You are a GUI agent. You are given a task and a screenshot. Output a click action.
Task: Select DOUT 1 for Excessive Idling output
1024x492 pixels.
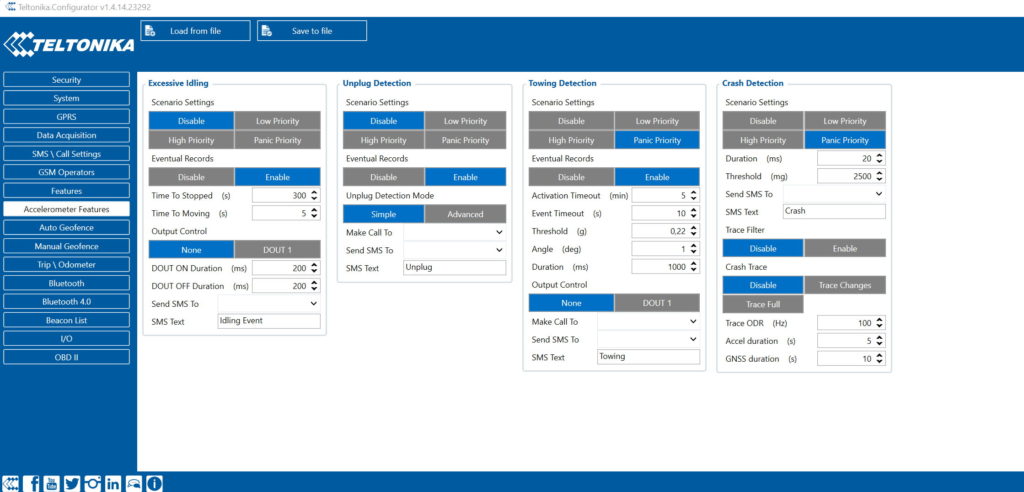[278, 250]
